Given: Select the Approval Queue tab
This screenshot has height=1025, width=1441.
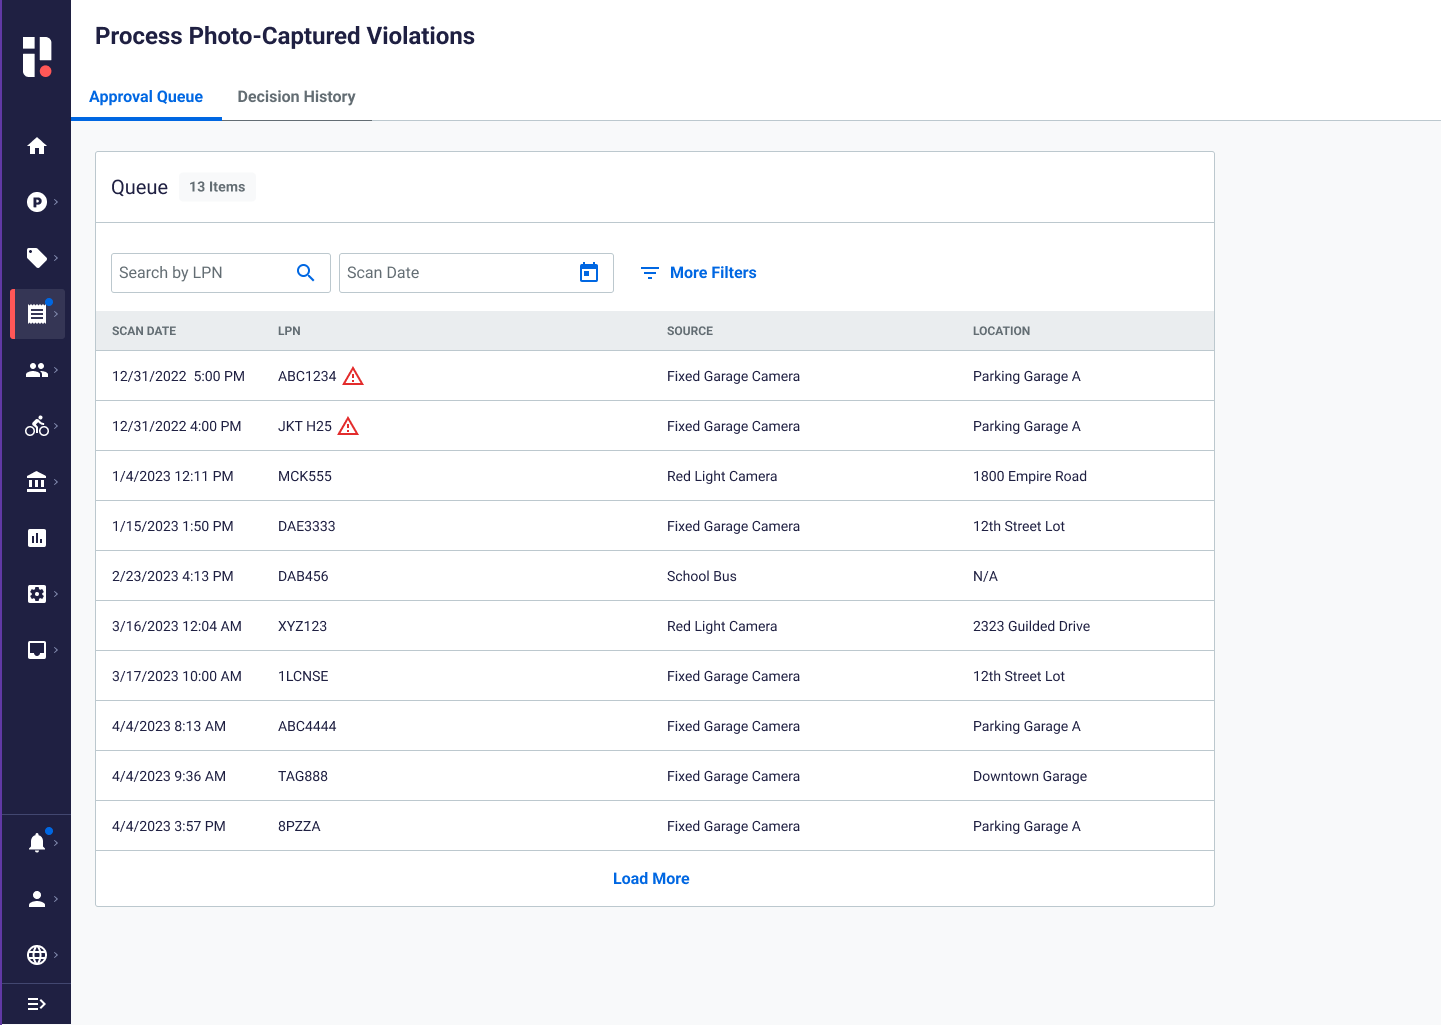Looking at the screenshot, I should pyautogui.click(x=146, y=97).
